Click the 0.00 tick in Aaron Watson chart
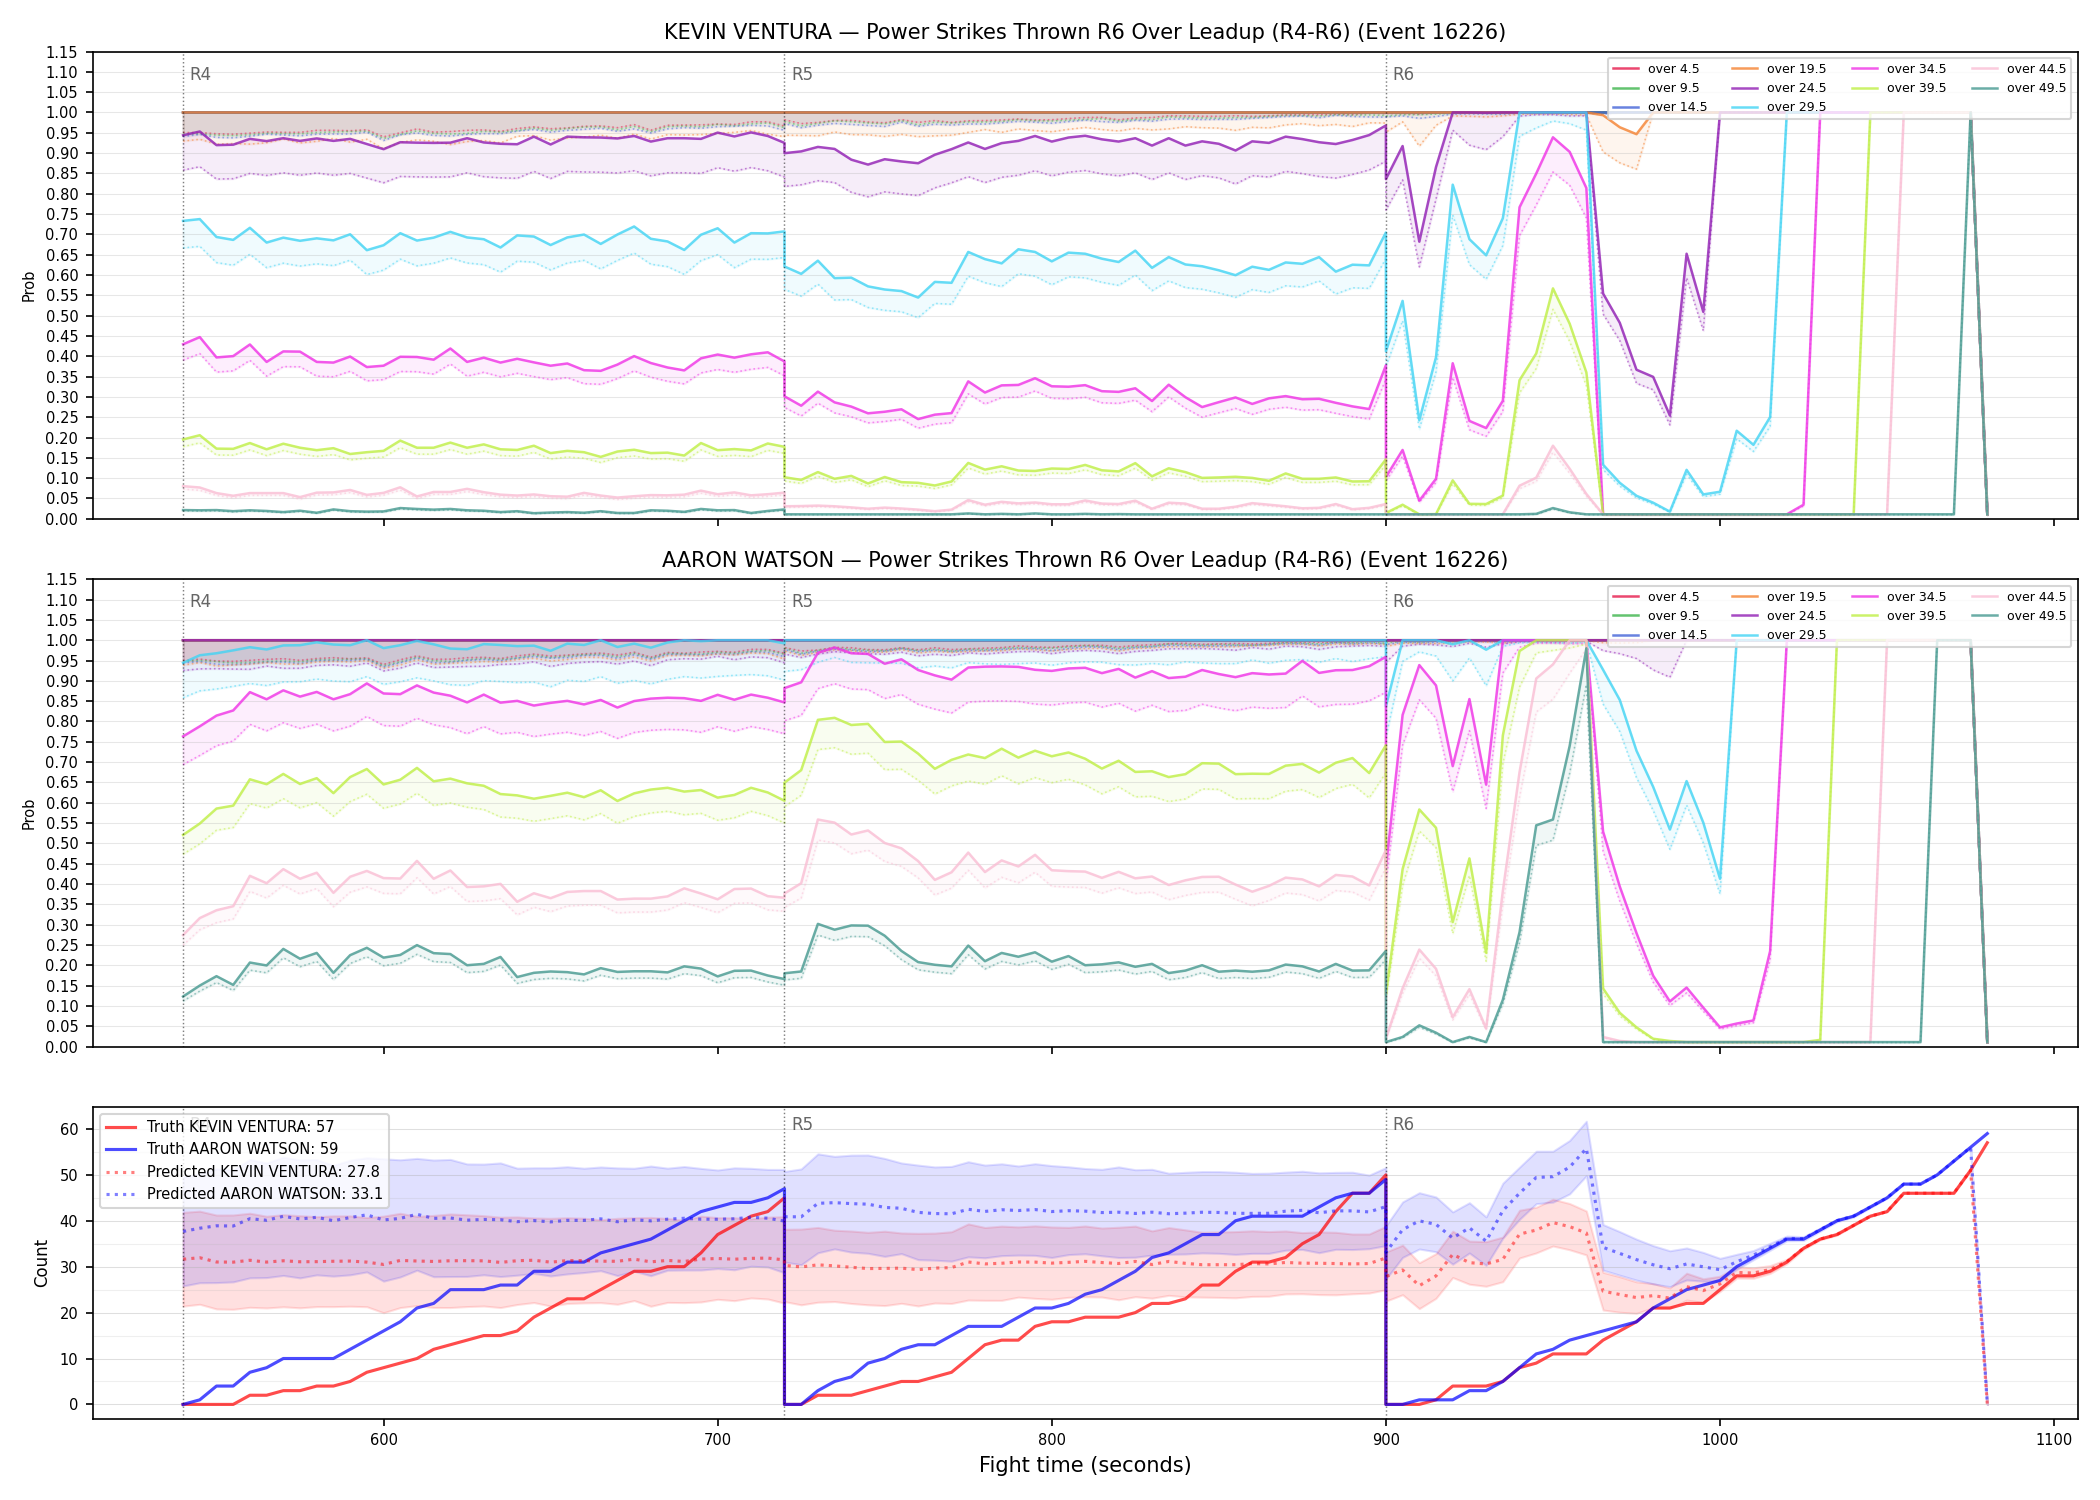 (62, 1047)
